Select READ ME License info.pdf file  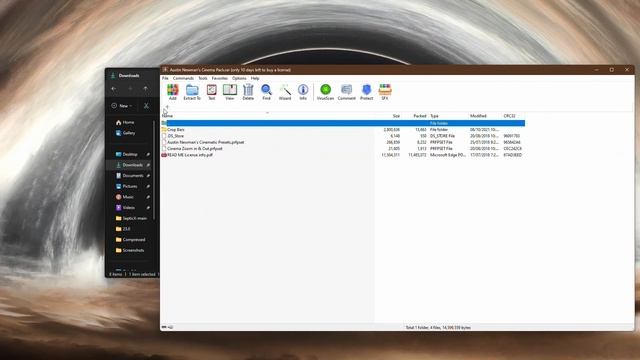click(x=343, y=155)
